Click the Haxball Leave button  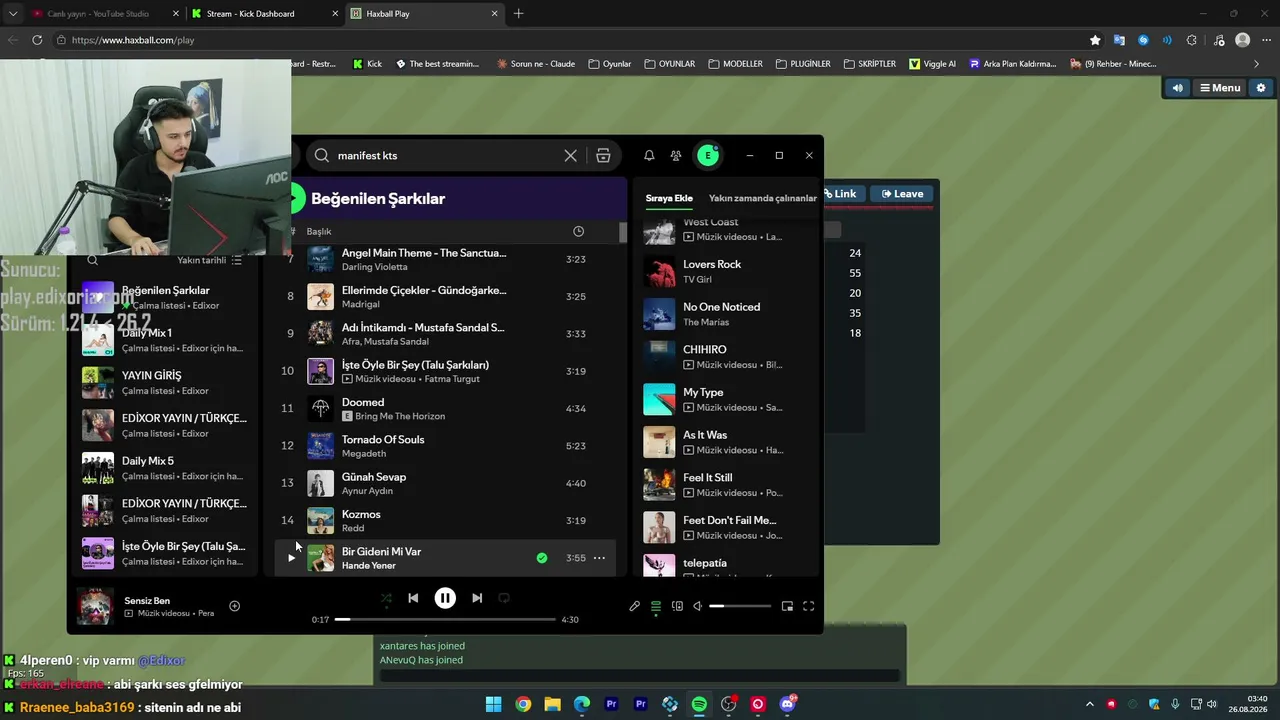click(902, 194)
